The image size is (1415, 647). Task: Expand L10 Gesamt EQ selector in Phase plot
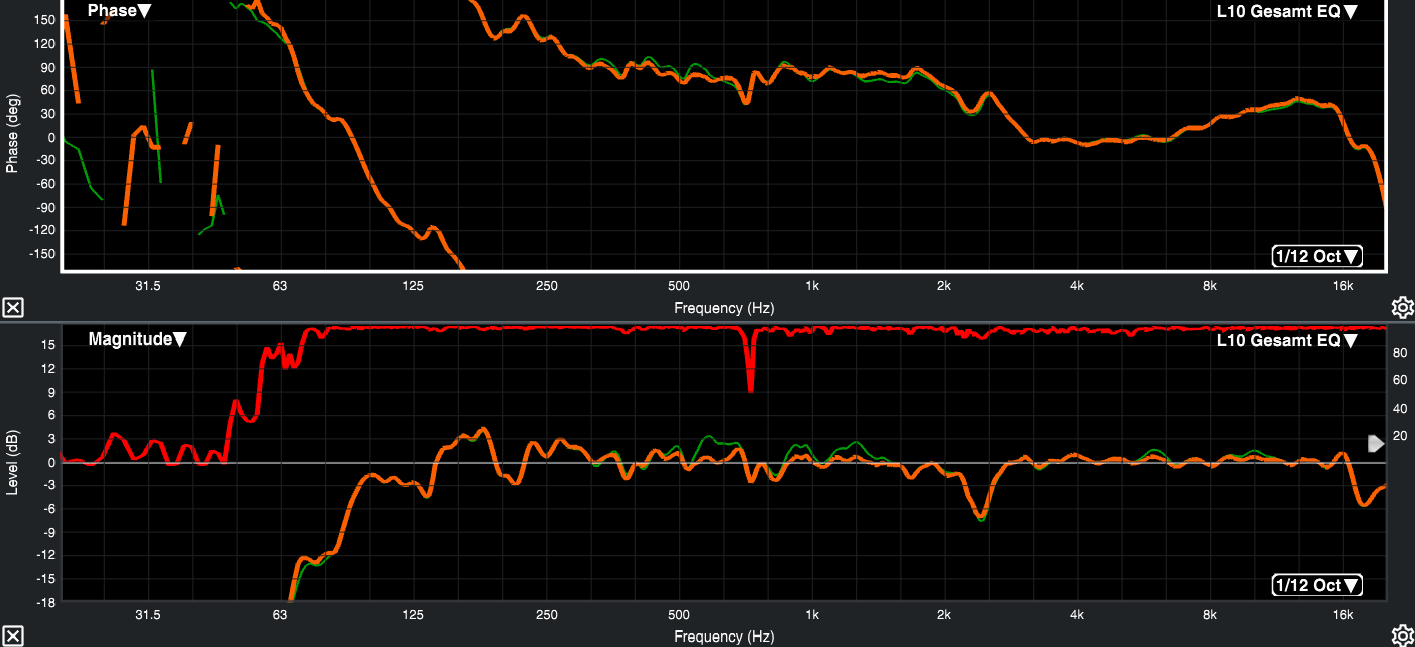click(1287, 12)
